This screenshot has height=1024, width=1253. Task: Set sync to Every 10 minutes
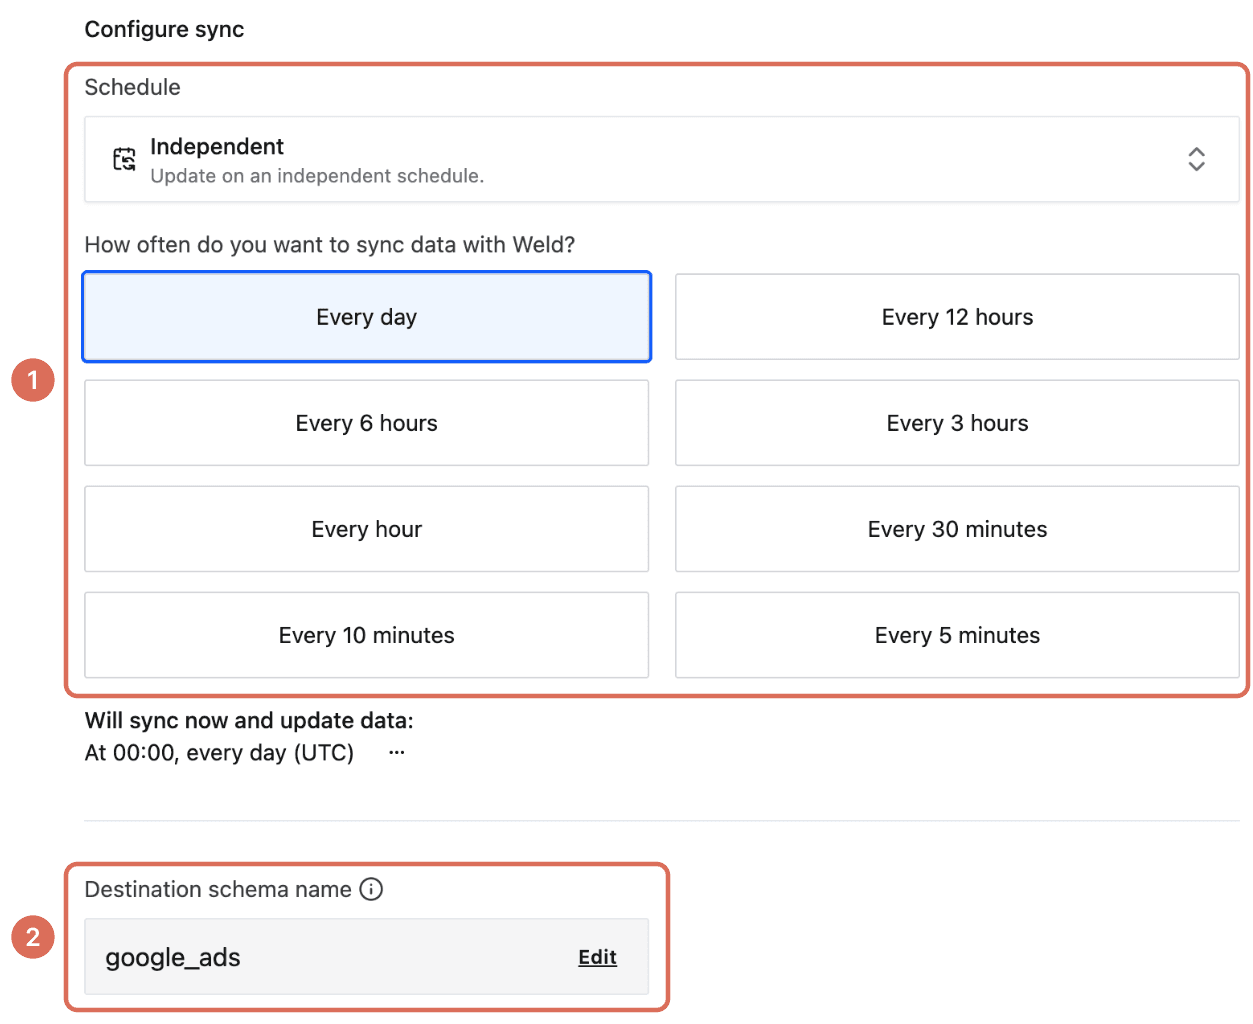367,635
